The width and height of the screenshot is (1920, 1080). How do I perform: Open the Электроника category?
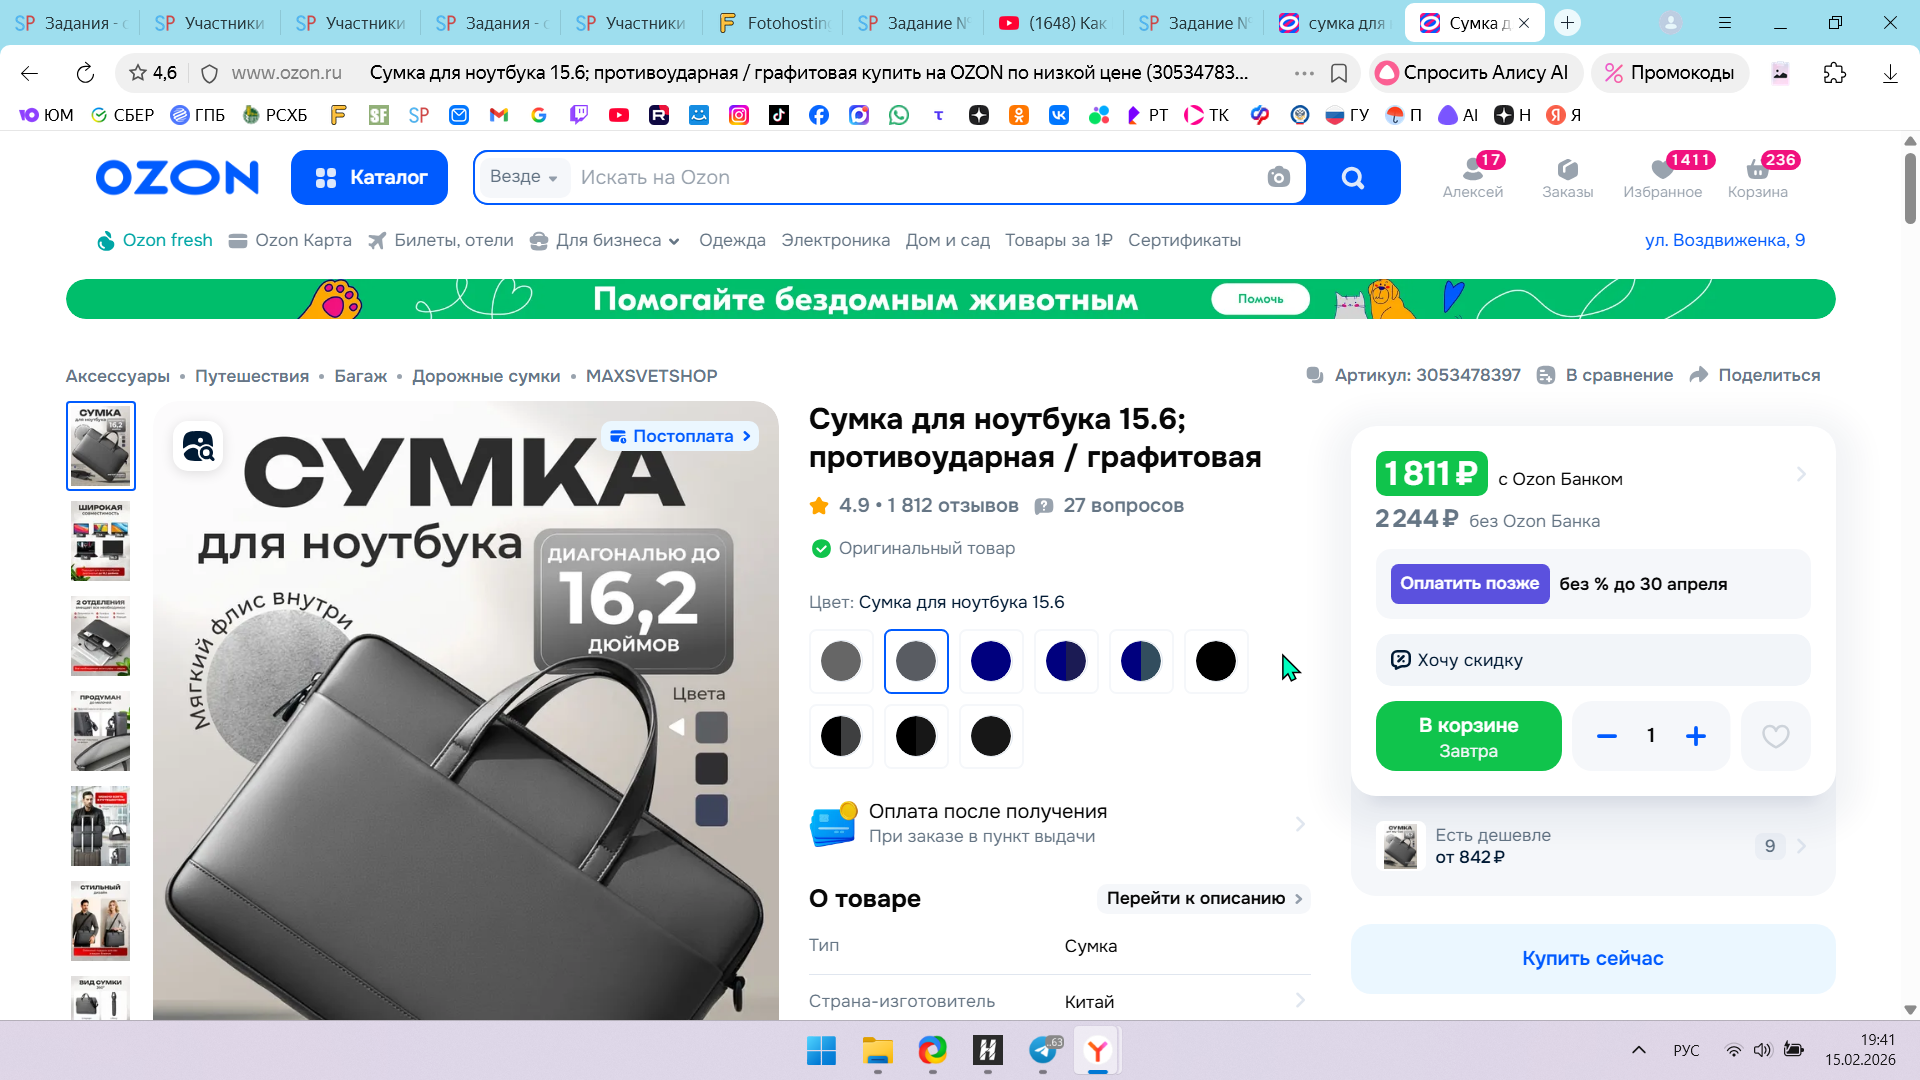pos(835,241)
